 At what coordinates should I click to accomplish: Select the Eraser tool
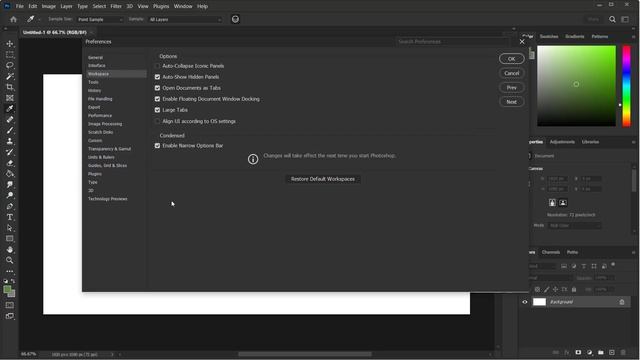pos(10,163)
